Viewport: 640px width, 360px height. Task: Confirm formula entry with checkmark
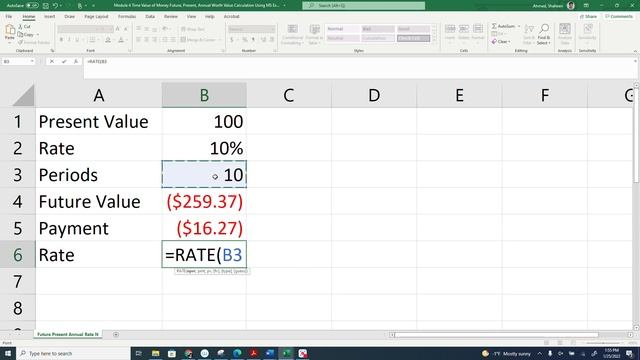click(x=64, y=61)
